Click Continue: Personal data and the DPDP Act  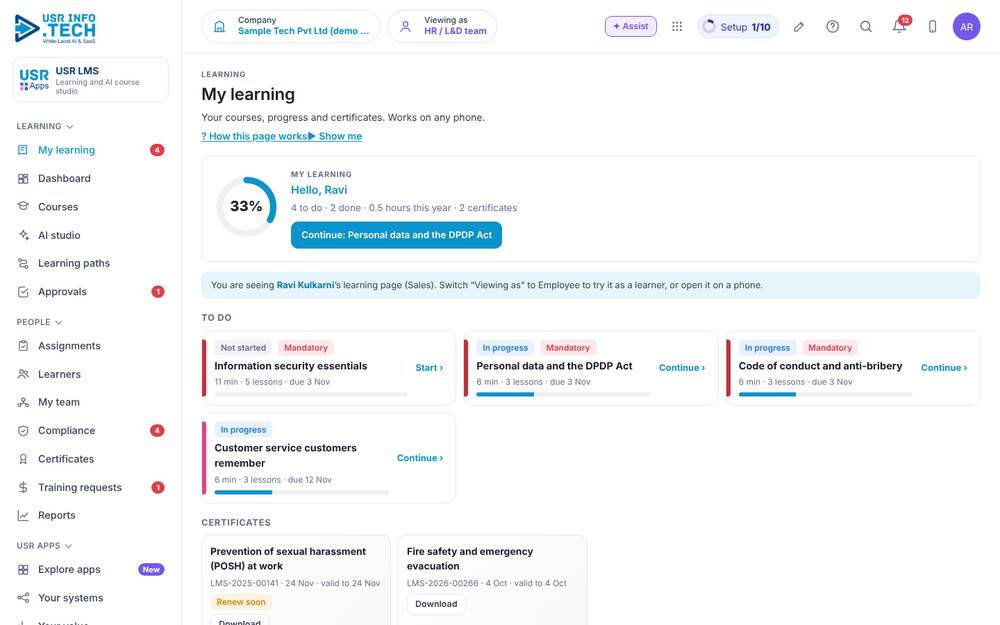coord(396,235)
